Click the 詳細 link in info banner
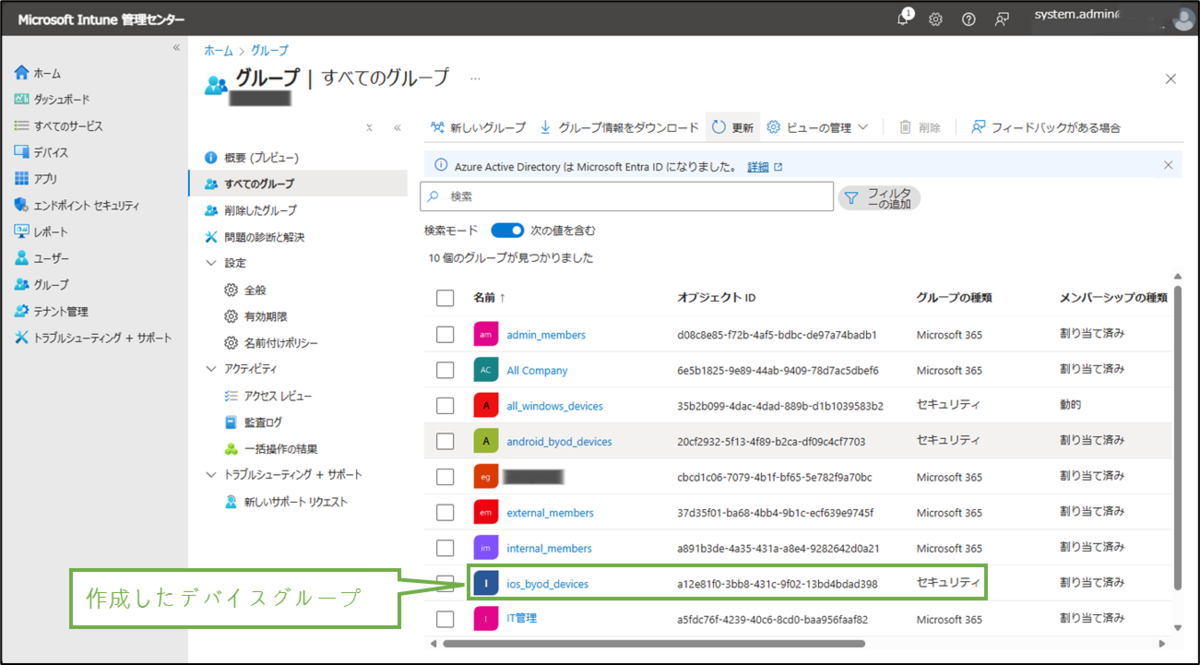Image resolution: width=1200 pixels, height=665 pixels. 758,167
